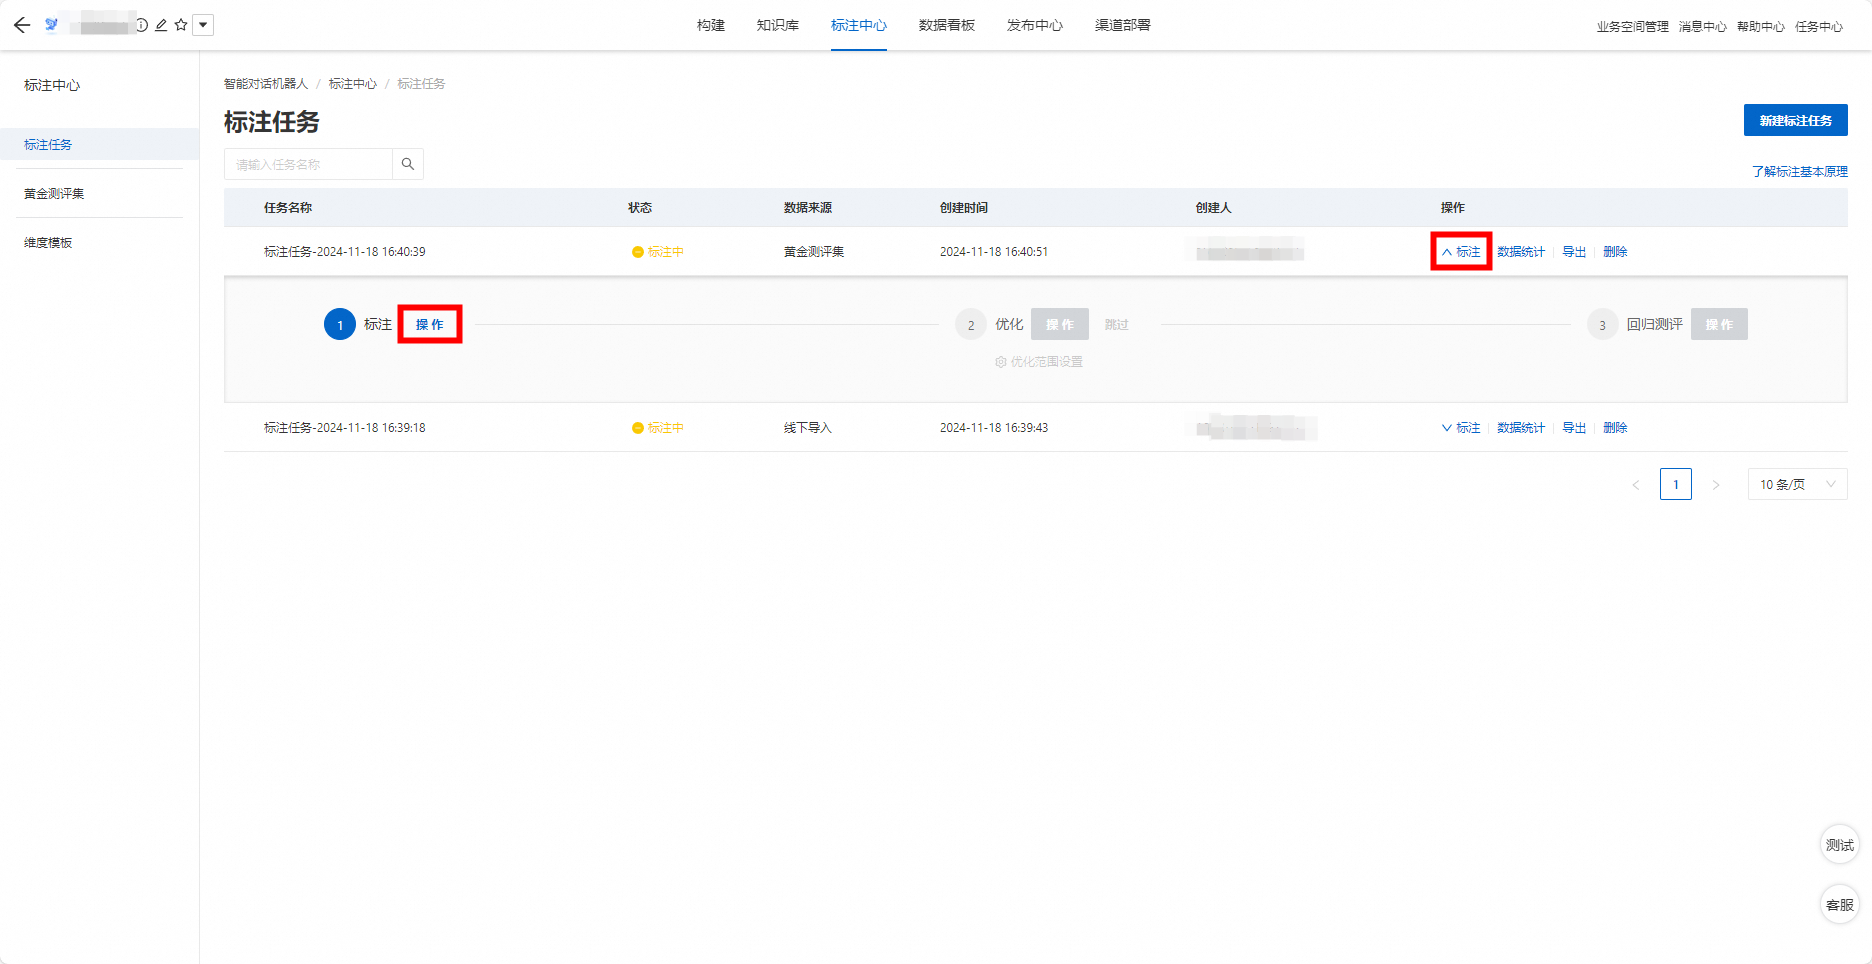1872x964 pixels.
Task: Click the search magnifier icon
Action: coord(408,164)
